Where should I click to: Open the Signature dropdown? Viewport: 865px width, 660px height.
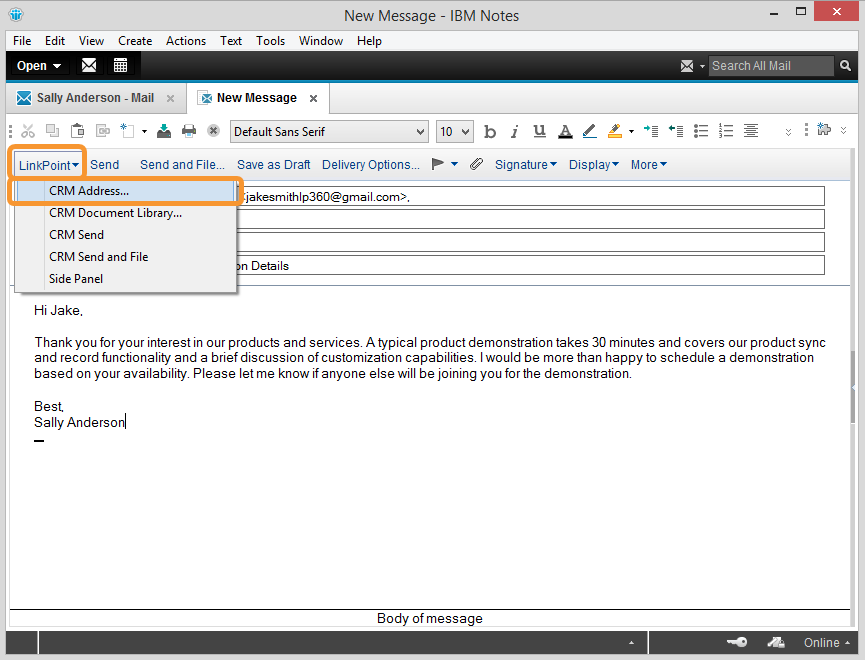tap(526, 164)
